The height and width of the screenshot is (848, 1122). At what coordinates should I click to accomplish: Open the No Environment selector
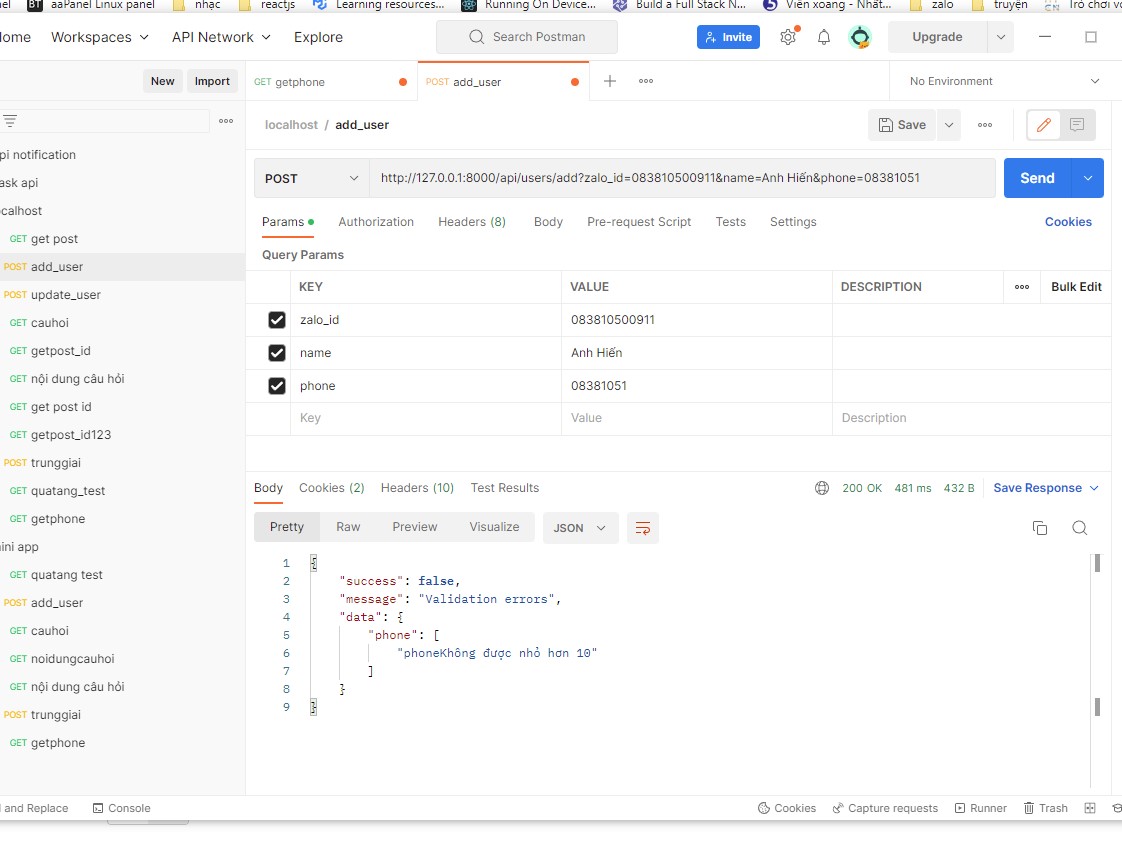click(1003, 81)
